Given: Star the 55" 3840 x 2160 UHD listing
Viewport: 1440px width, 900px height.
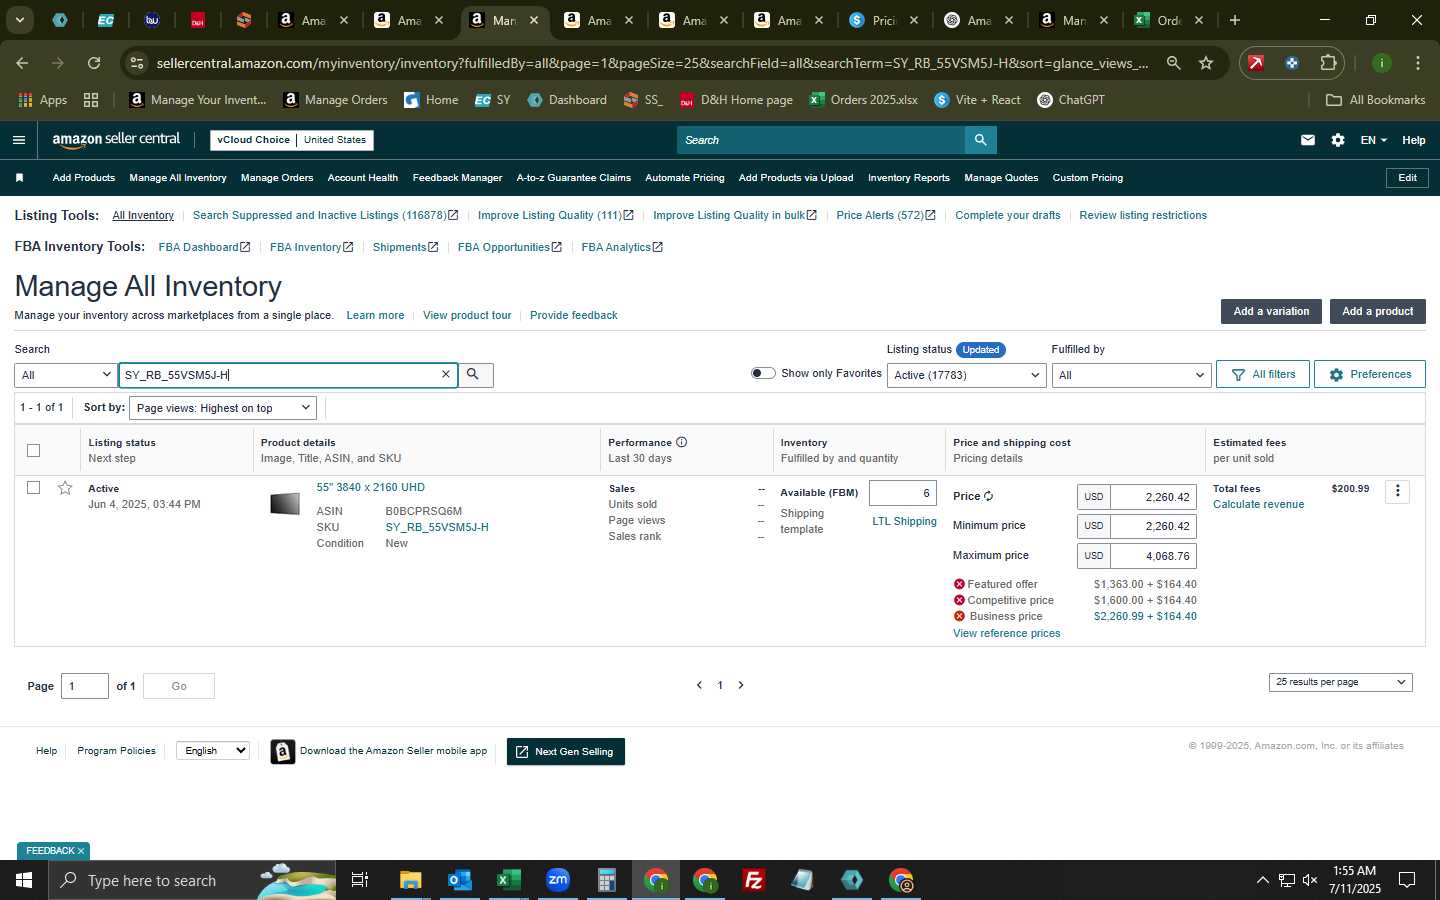Looking at the screenshot, I should (x=65, y=488).
